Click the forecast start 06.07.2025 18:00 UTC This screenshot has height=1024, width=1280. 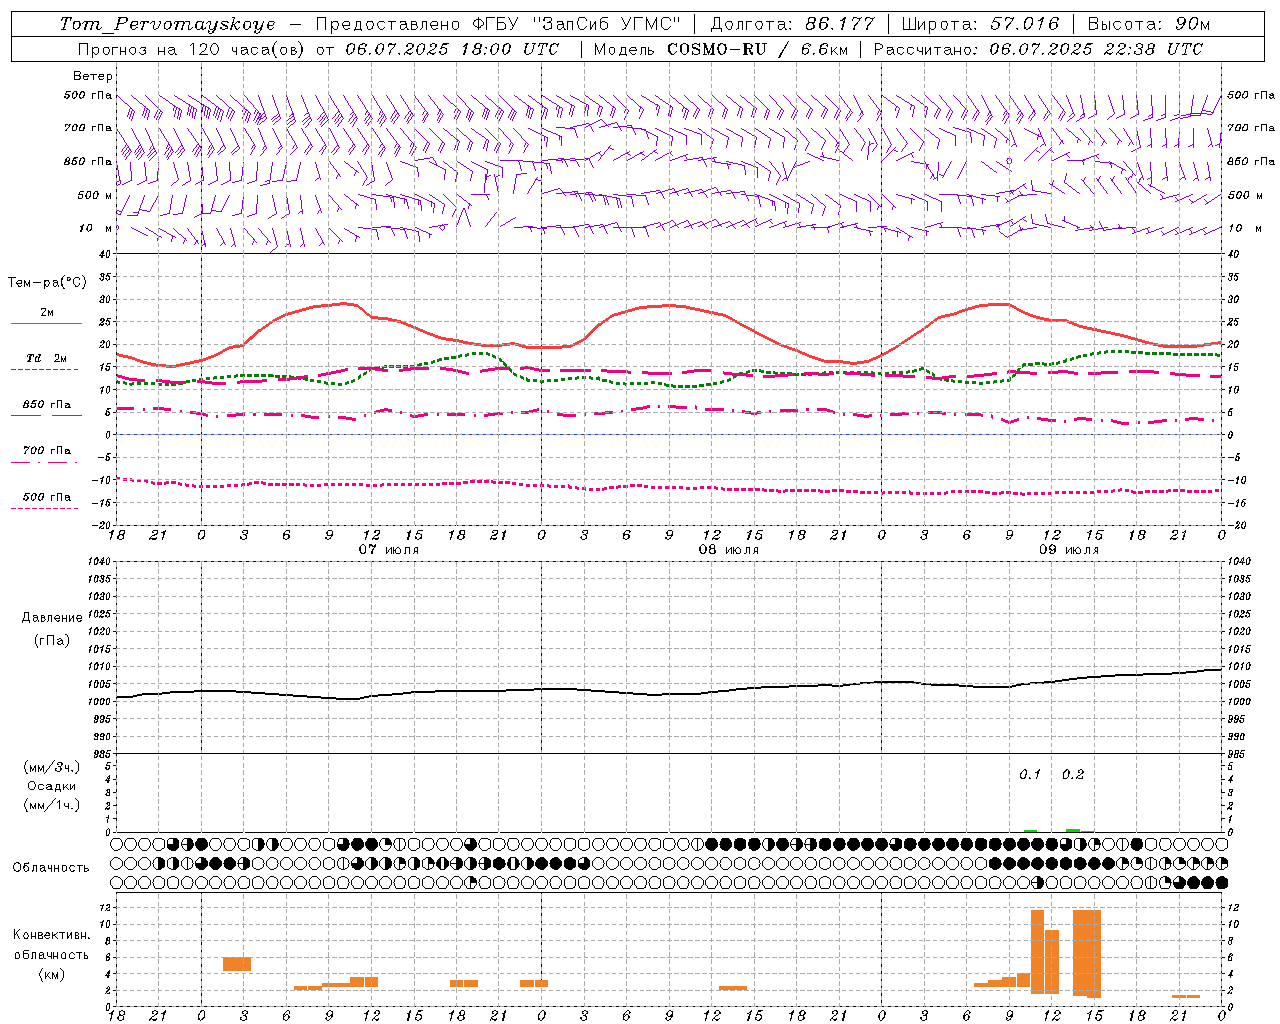(452, 49)
